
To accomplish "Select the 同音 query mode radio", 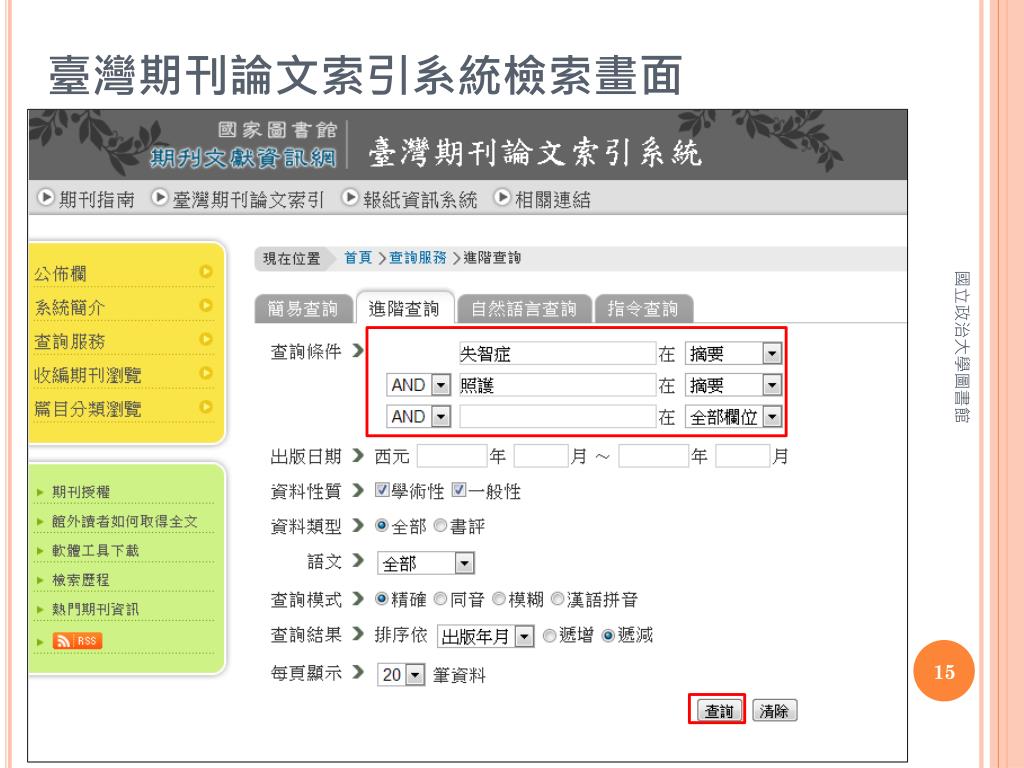I will [440, 599].
